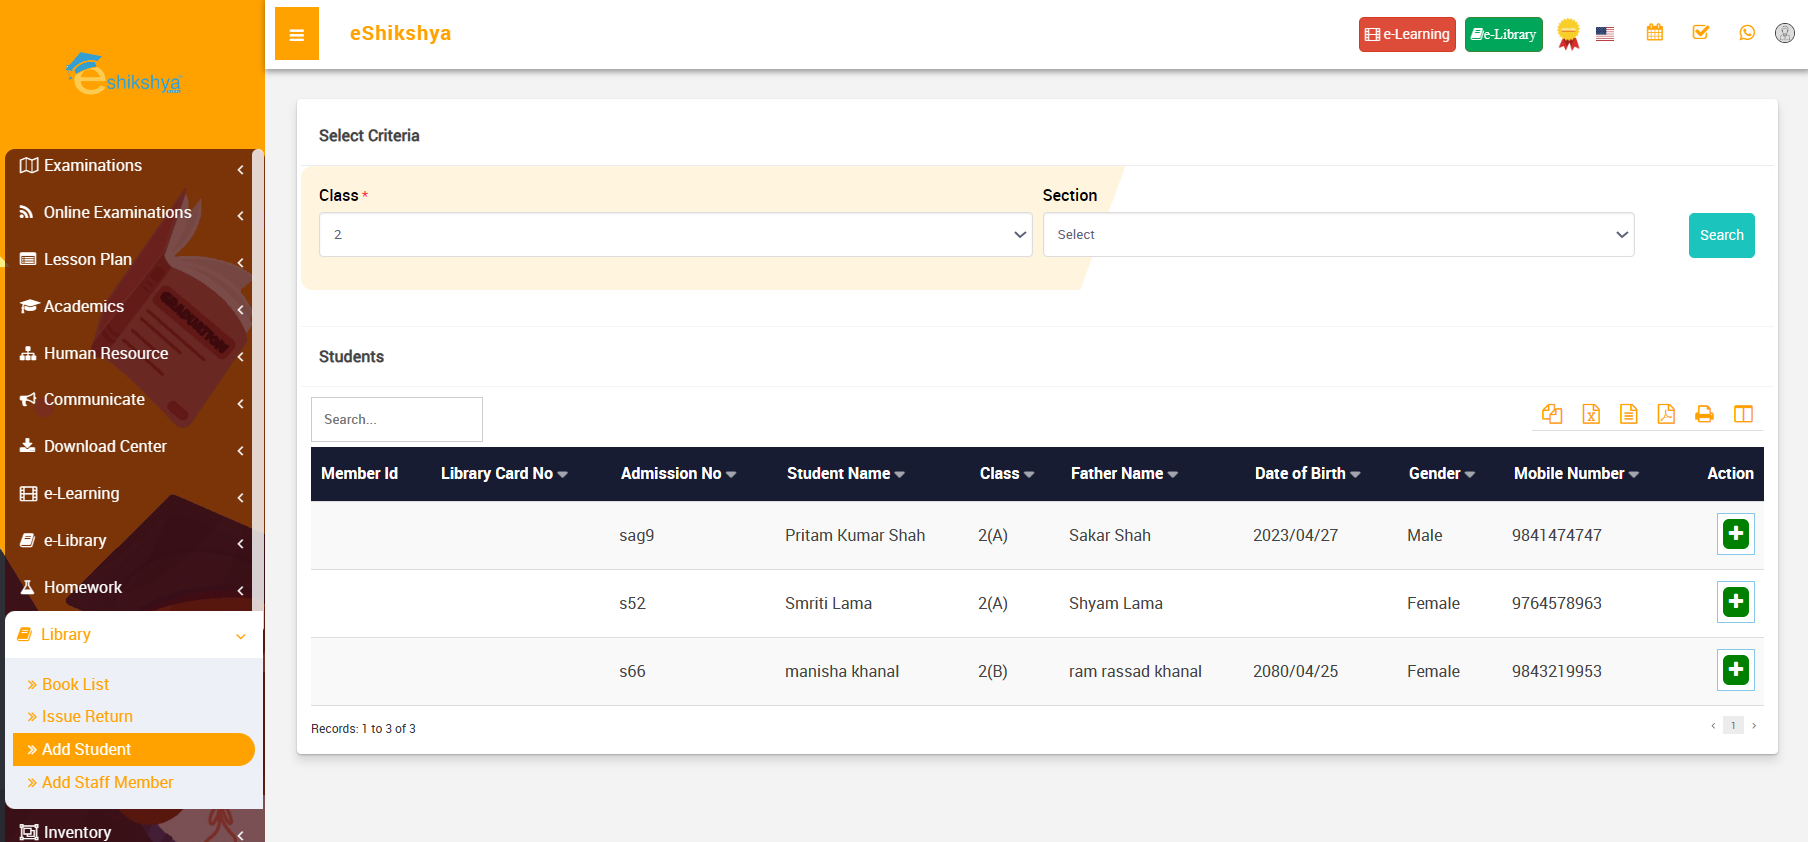Focus the students Search input field

pos(397,420)
